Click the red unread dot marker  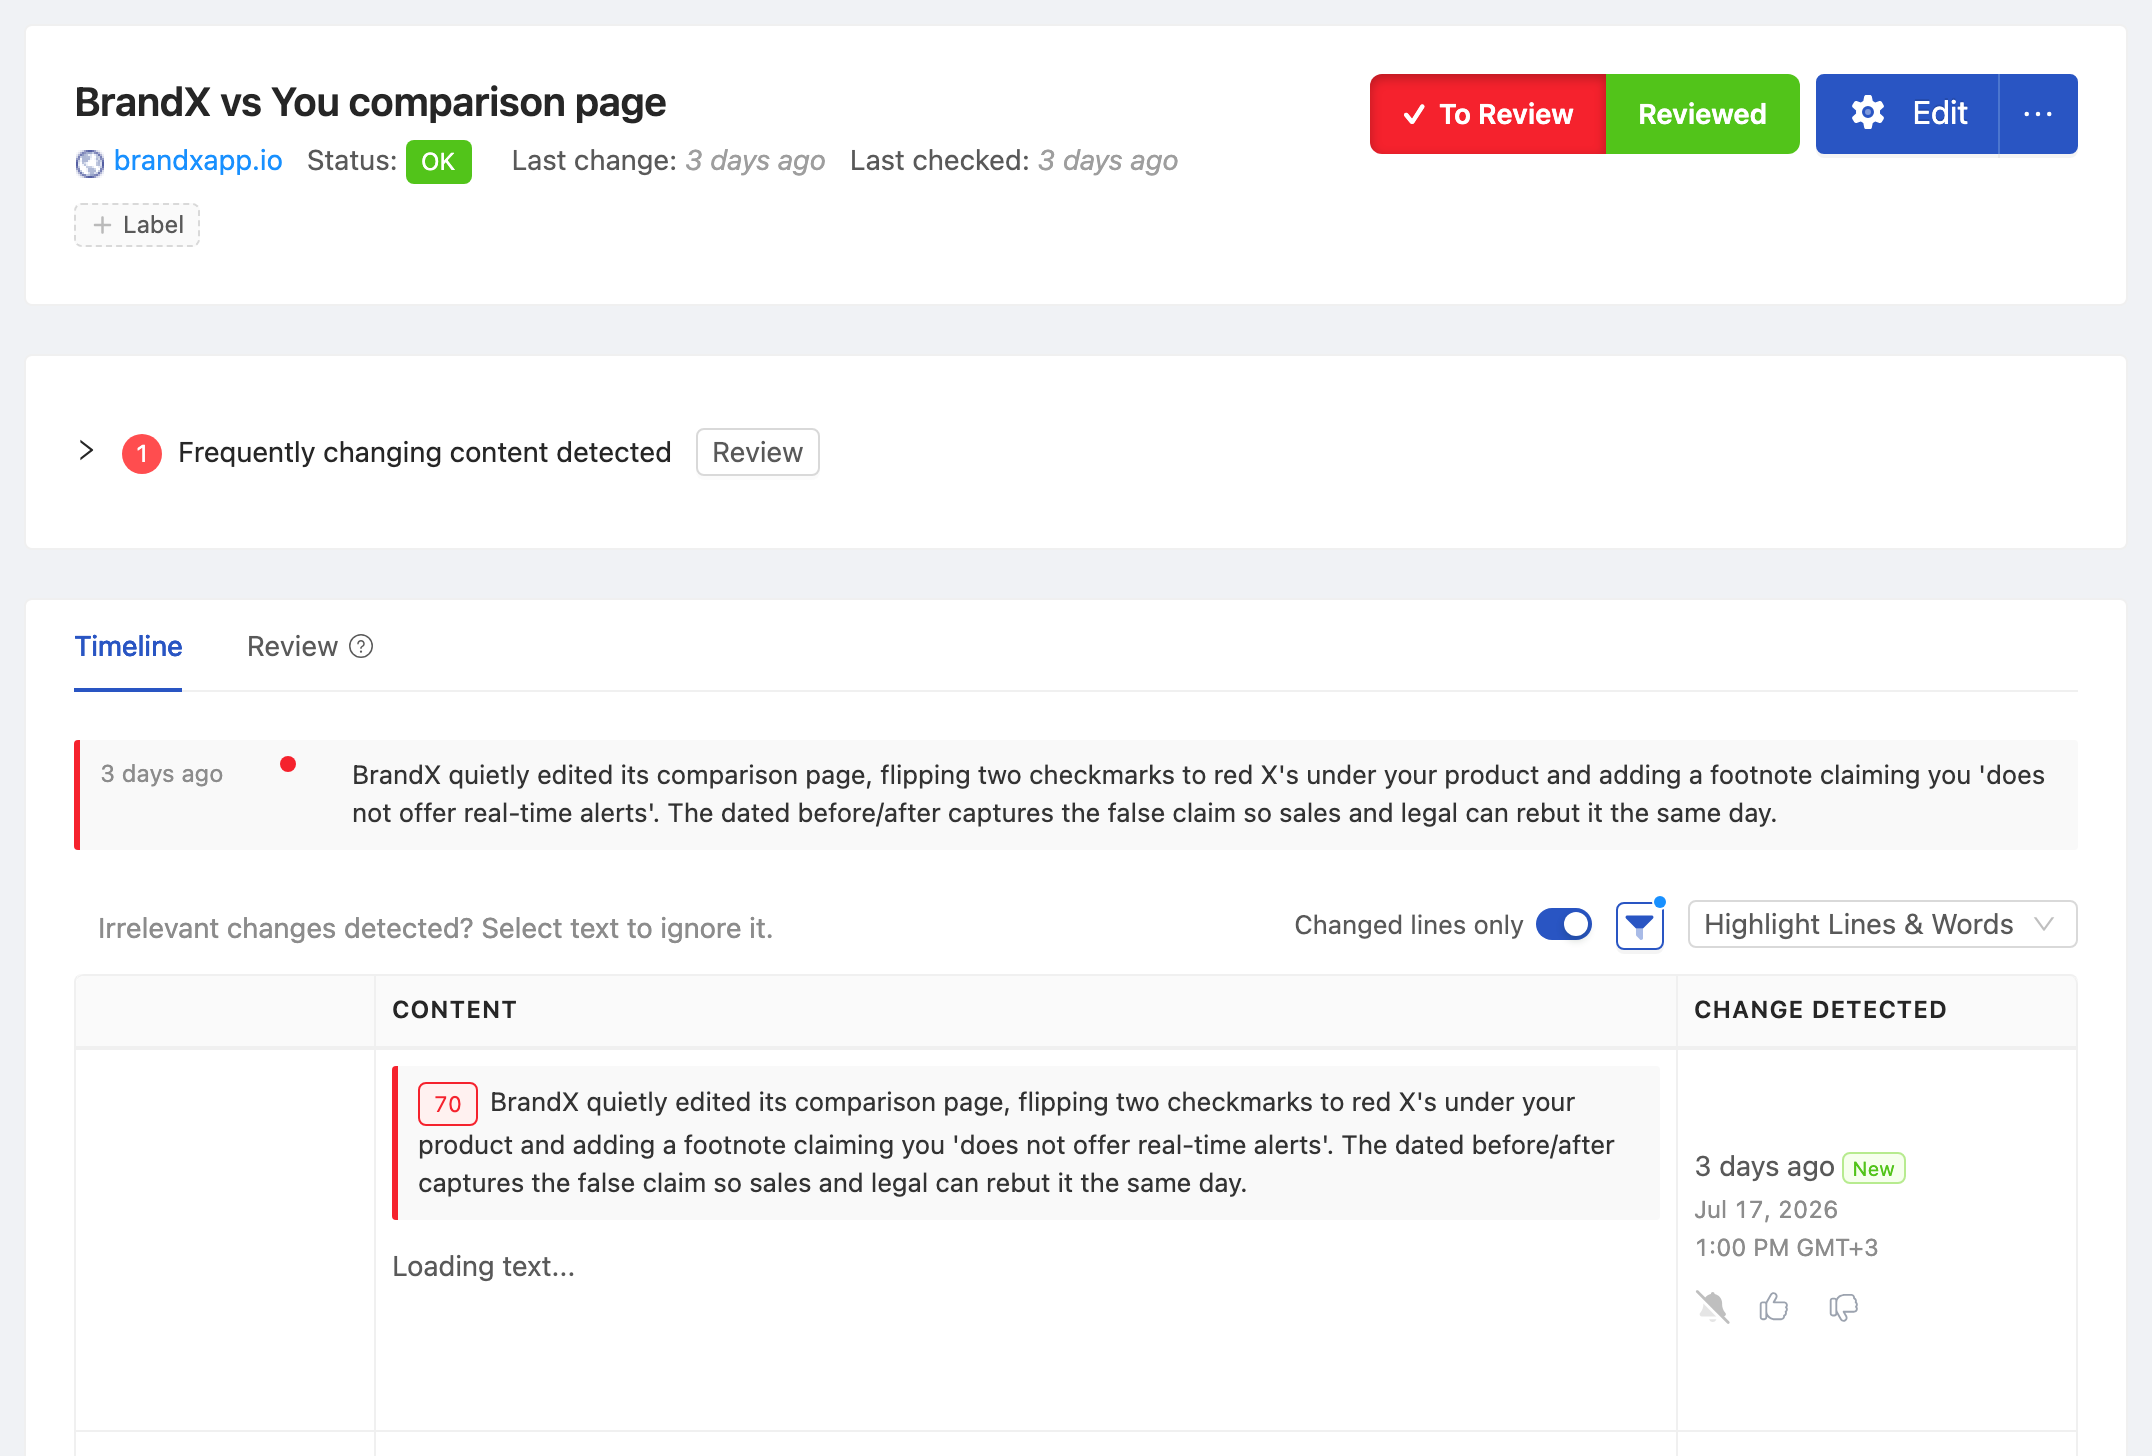(288, 765)
